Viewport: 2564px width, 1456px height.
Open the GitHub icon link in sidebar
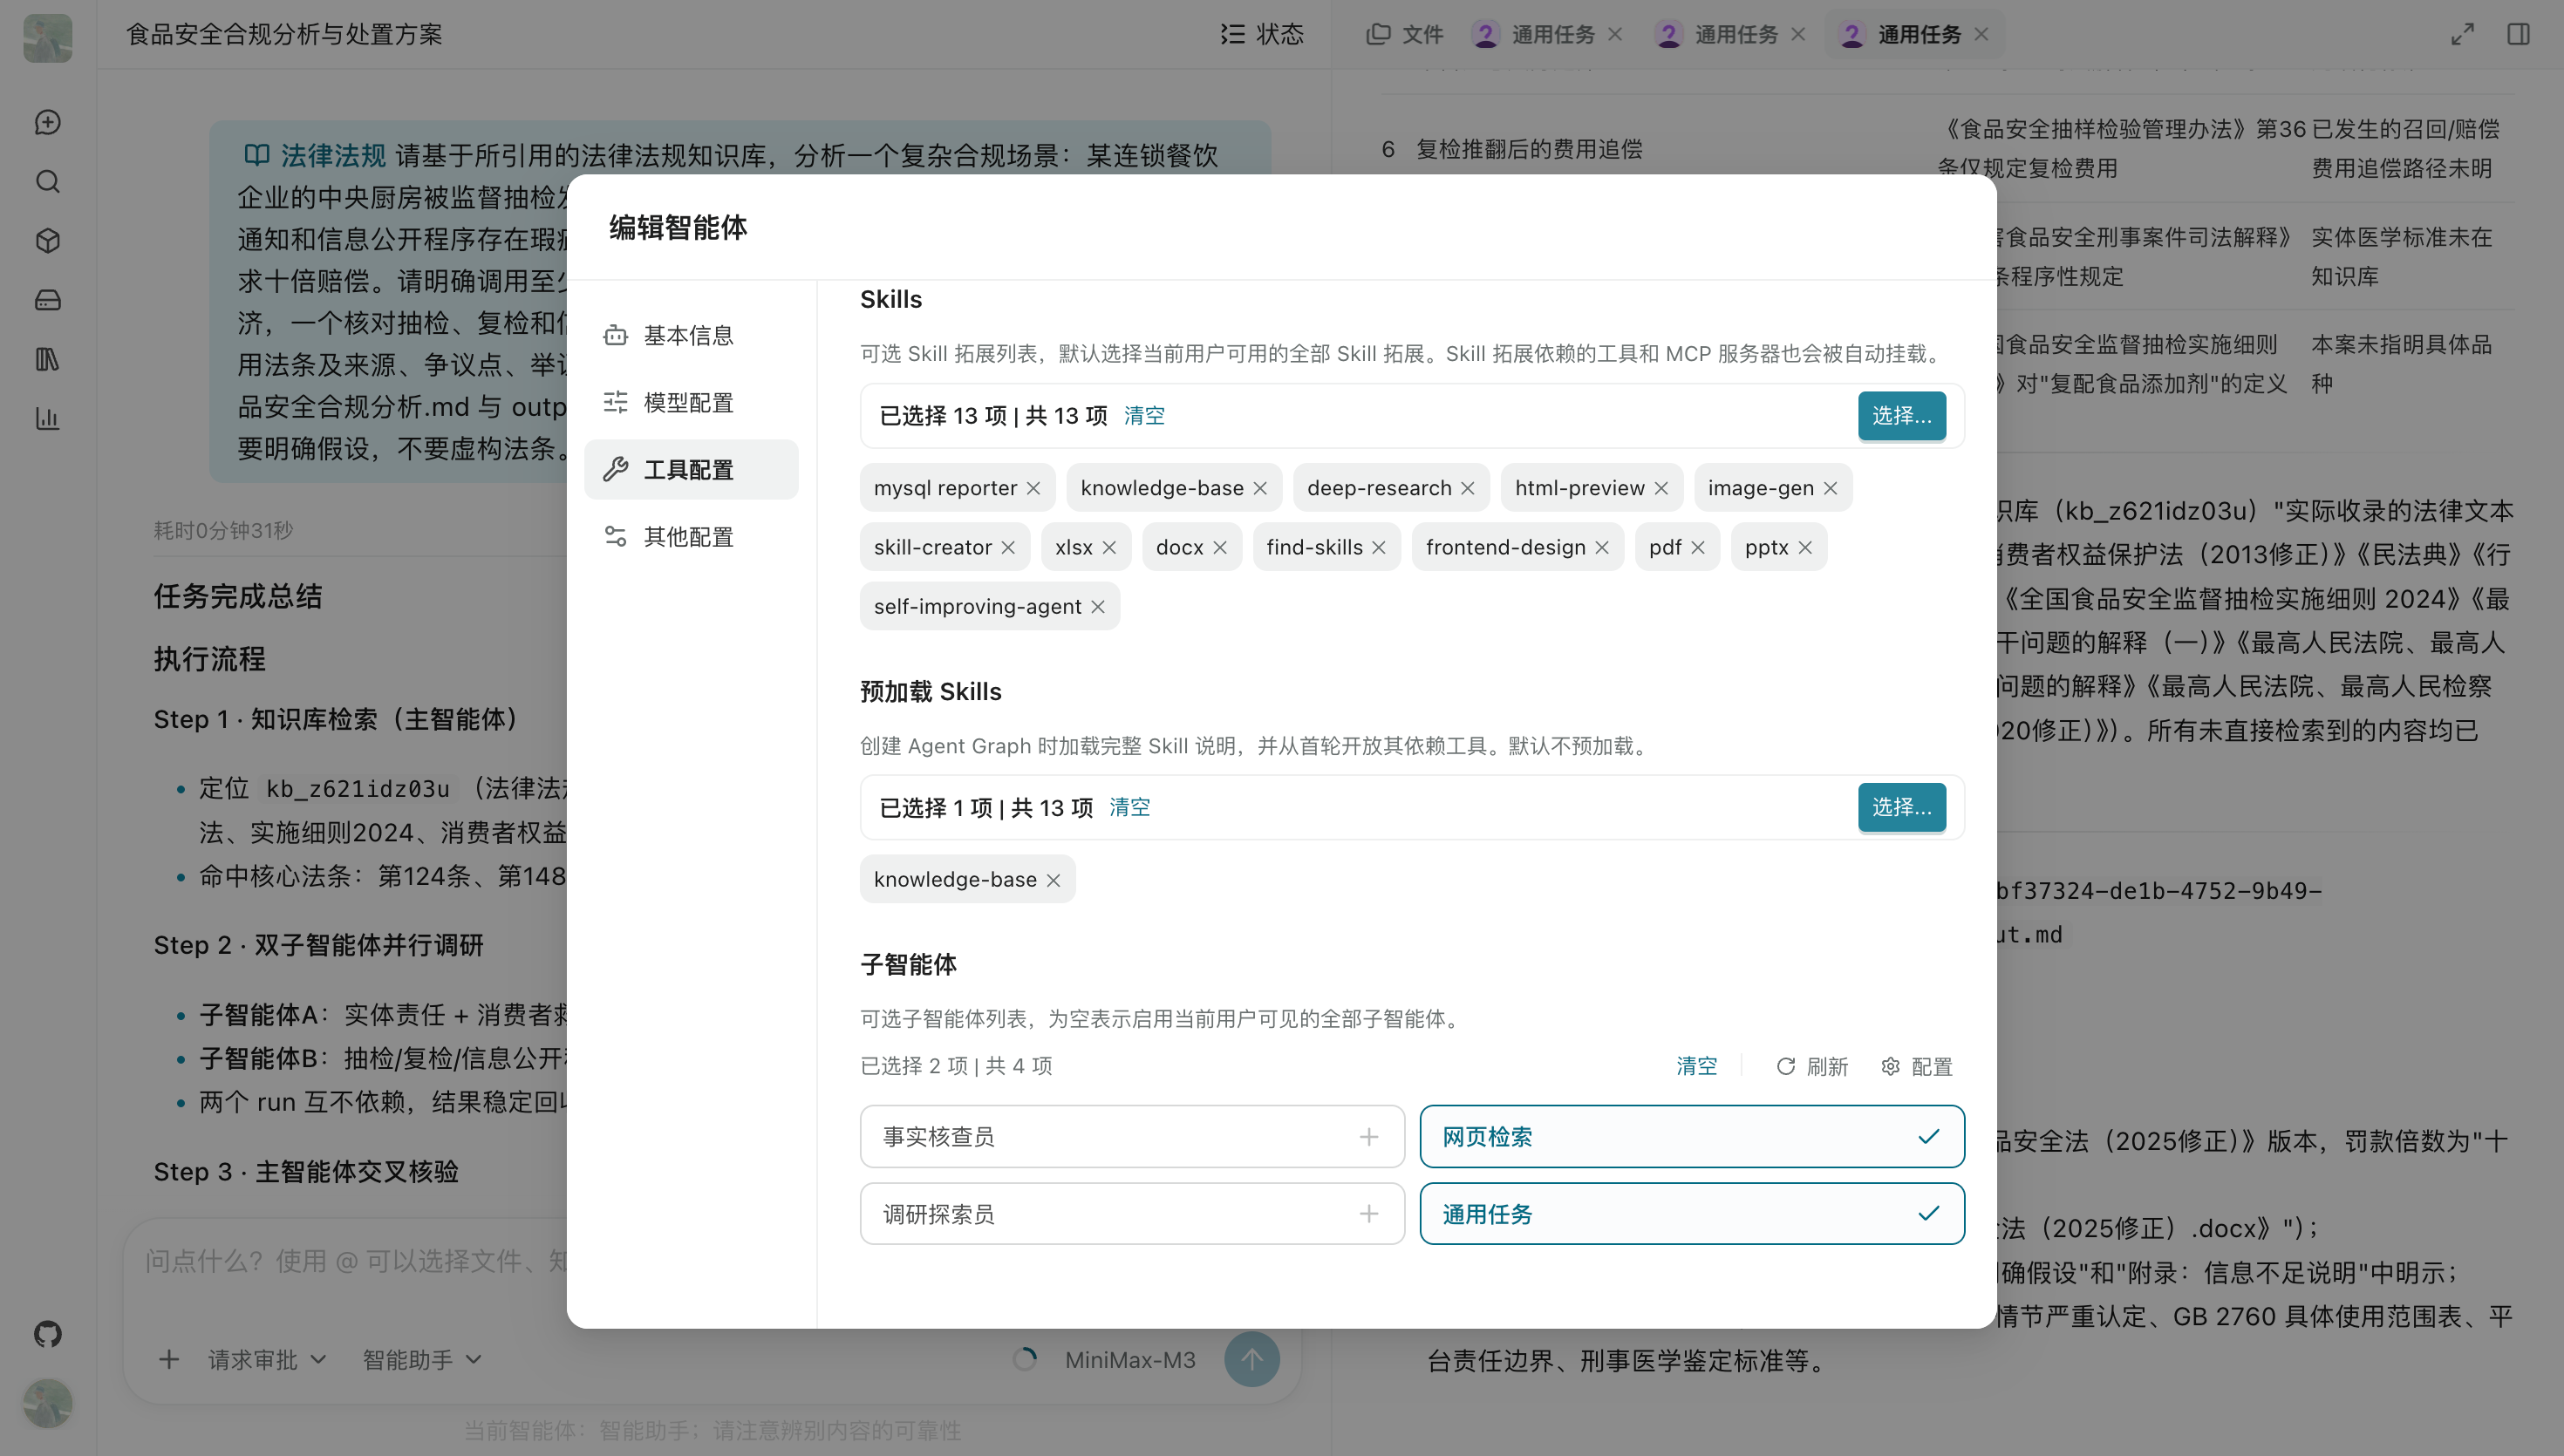coord(48,1334)
